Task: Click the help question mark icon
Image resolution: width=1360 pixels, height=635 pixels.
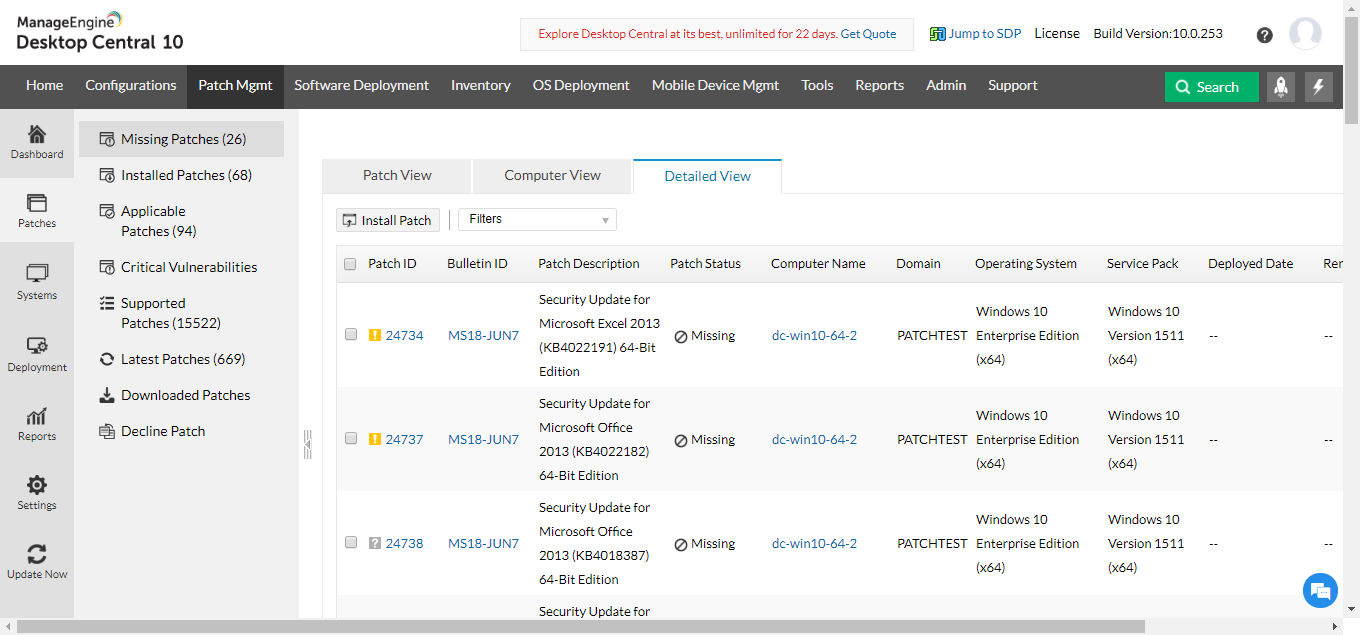Action: [x=1264, y=35]
